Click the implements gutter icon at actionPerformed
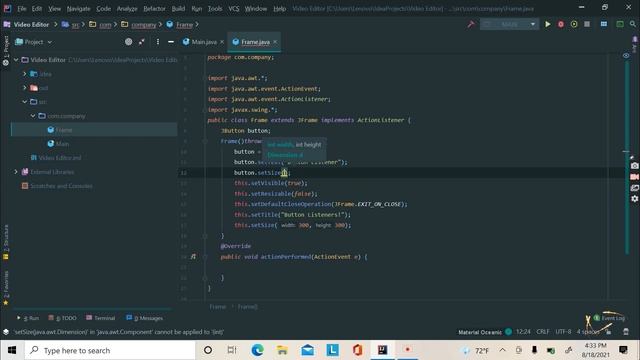 tap(193, 257)
